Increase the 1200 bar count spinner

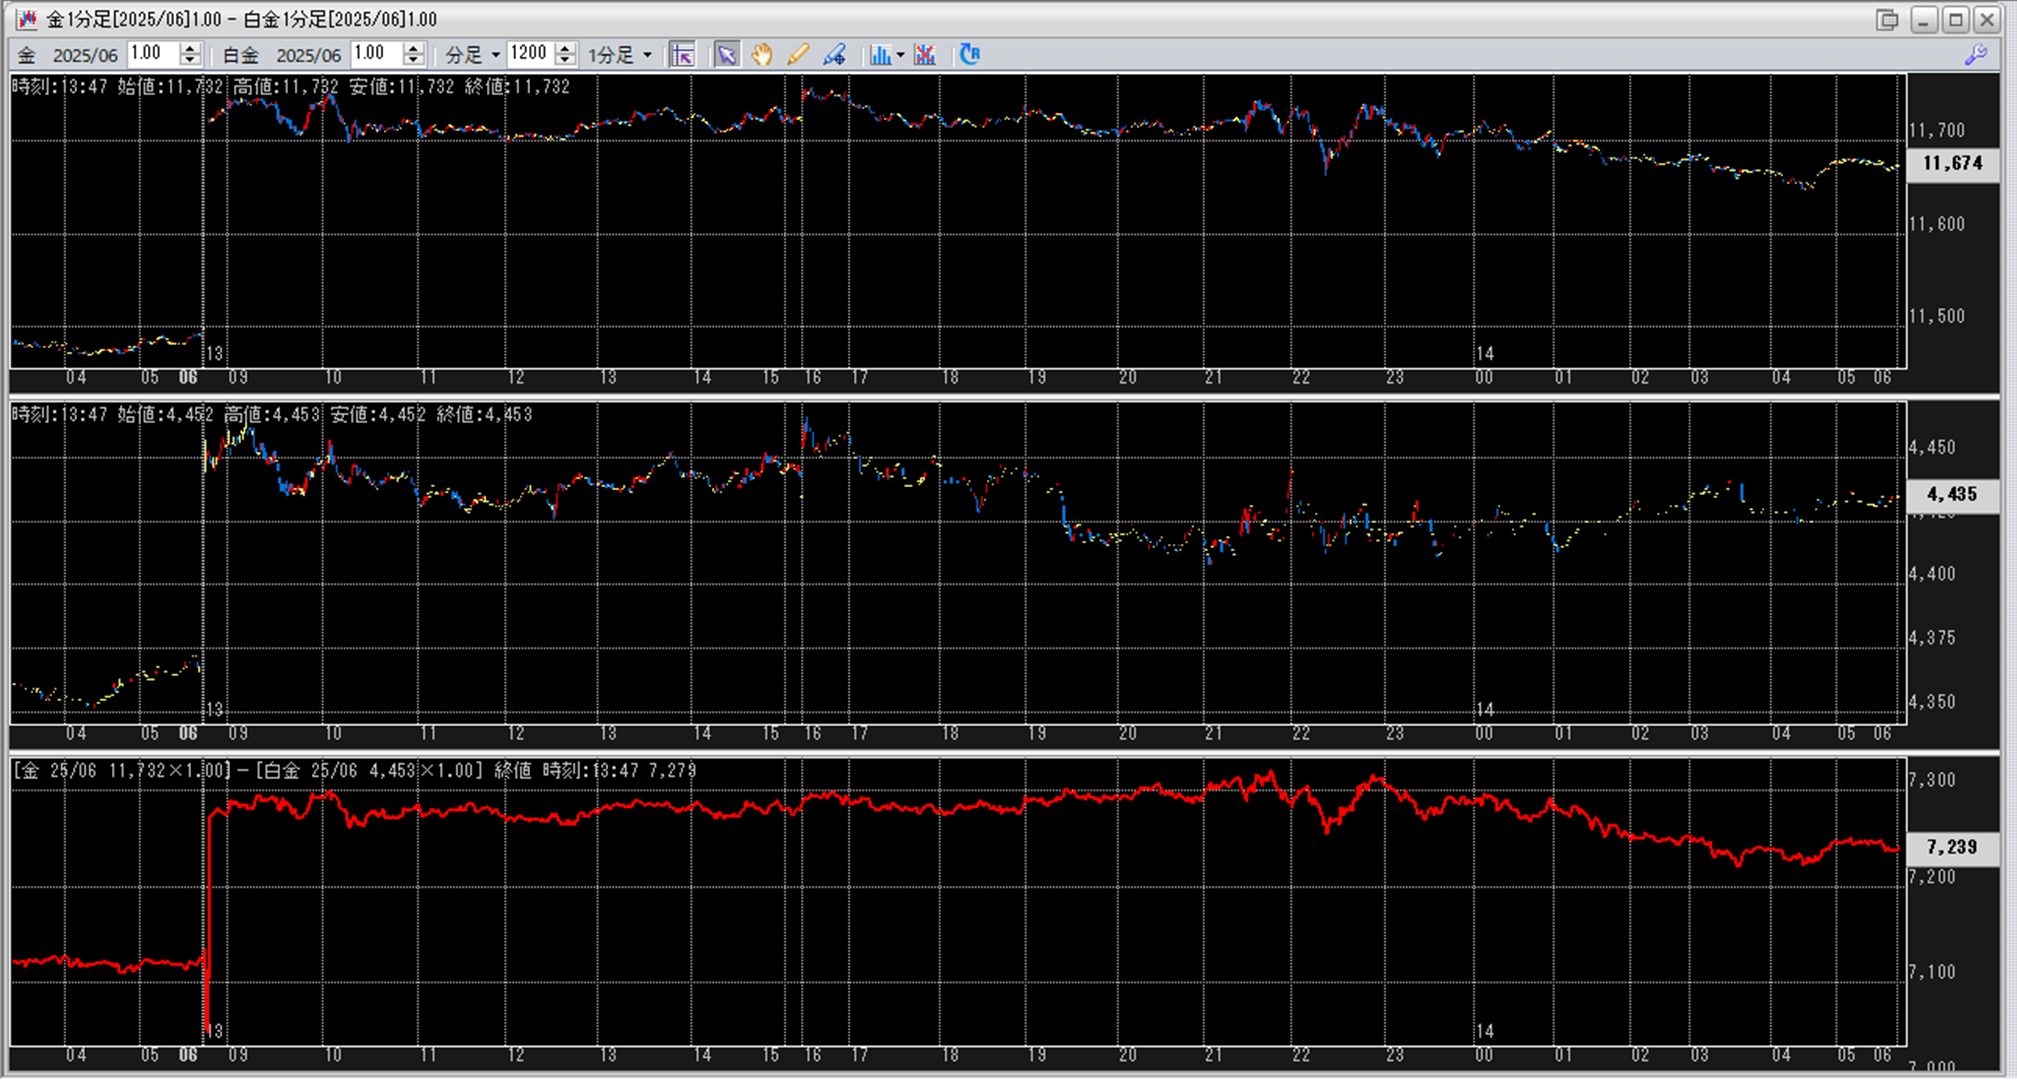(x=565, y=48)
